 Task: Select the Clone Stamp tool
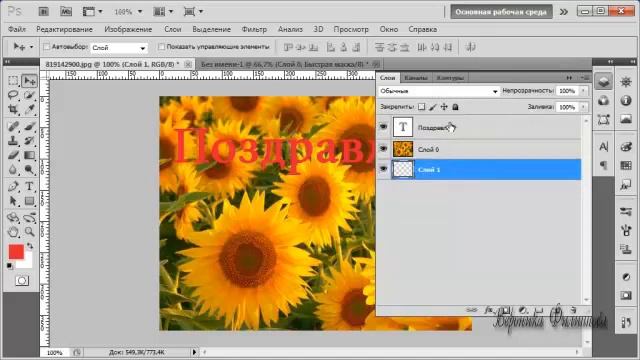coord(13,141)
